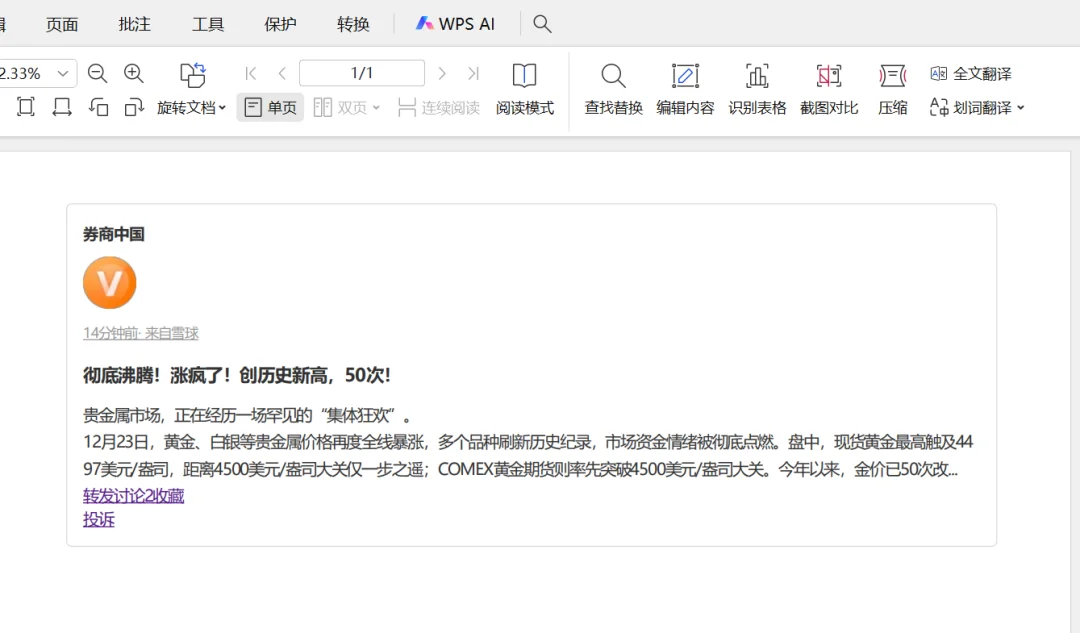The width and height of the screenshot is (1080, 633).
Task: Go to the last page
Action: pyautogui.click(x=473, y=73)
